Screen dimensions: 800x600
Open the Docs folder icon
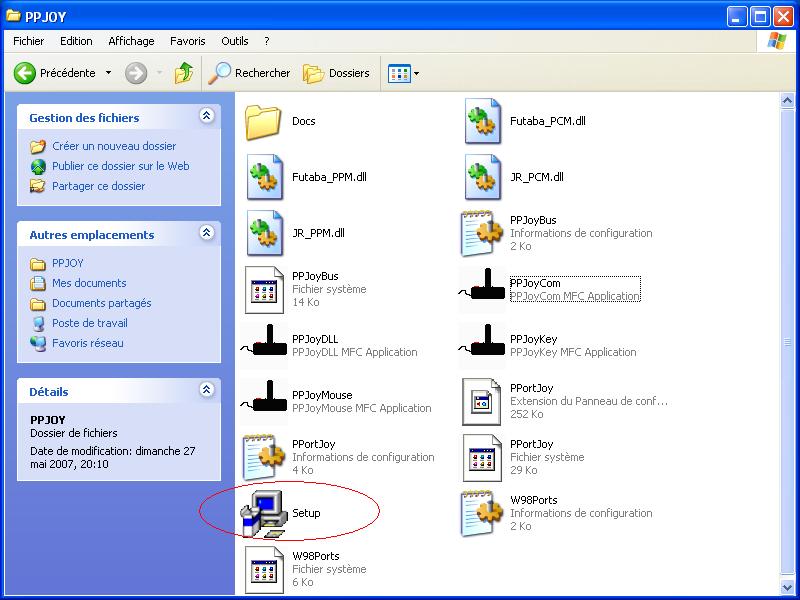click(263, 122)
